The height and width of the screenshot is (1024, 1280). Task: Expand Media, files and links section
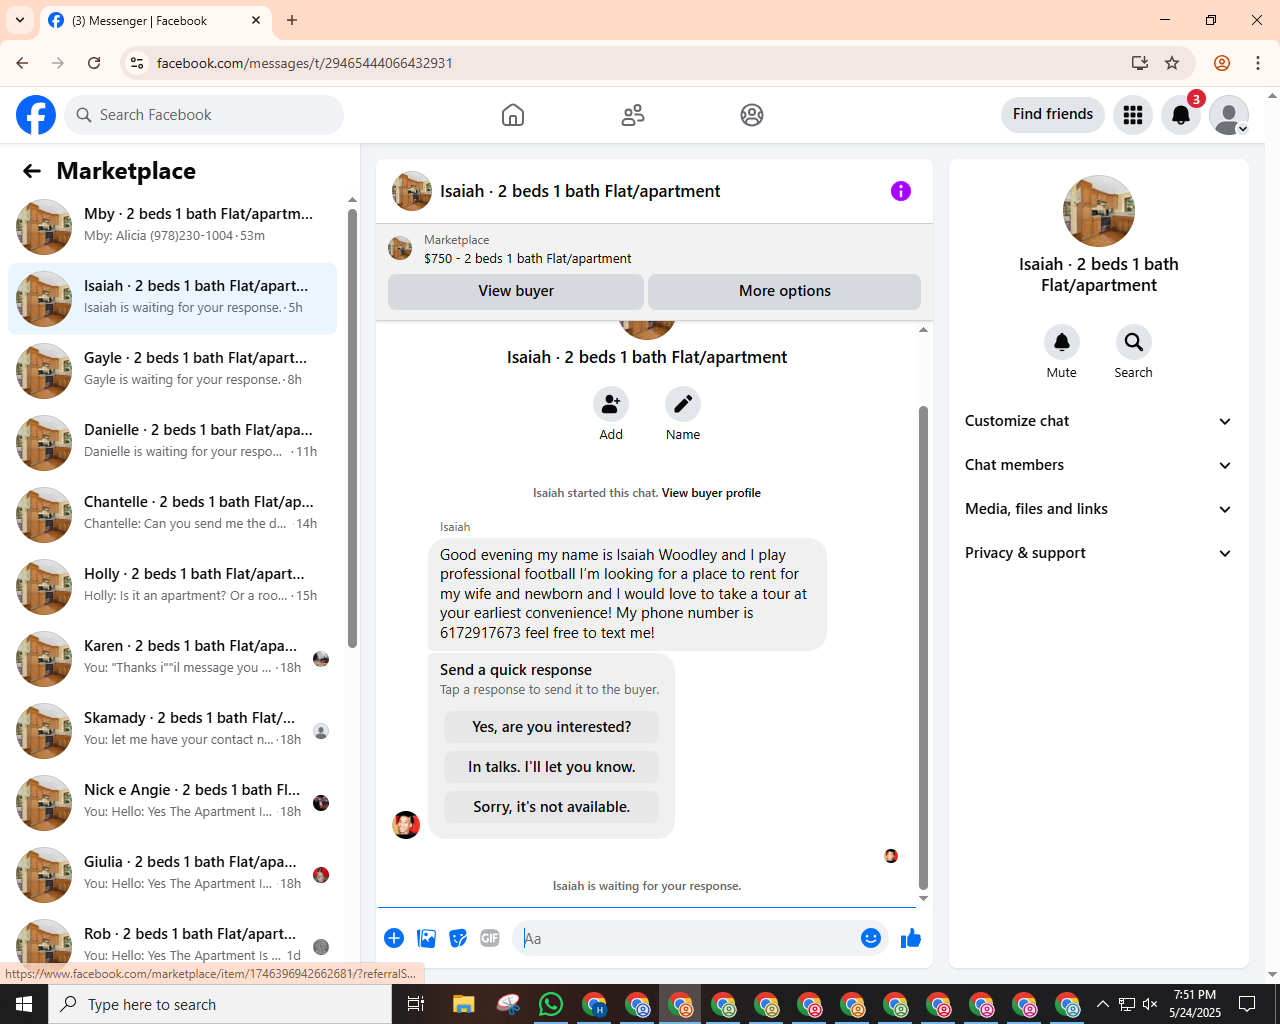point(1098,509)
